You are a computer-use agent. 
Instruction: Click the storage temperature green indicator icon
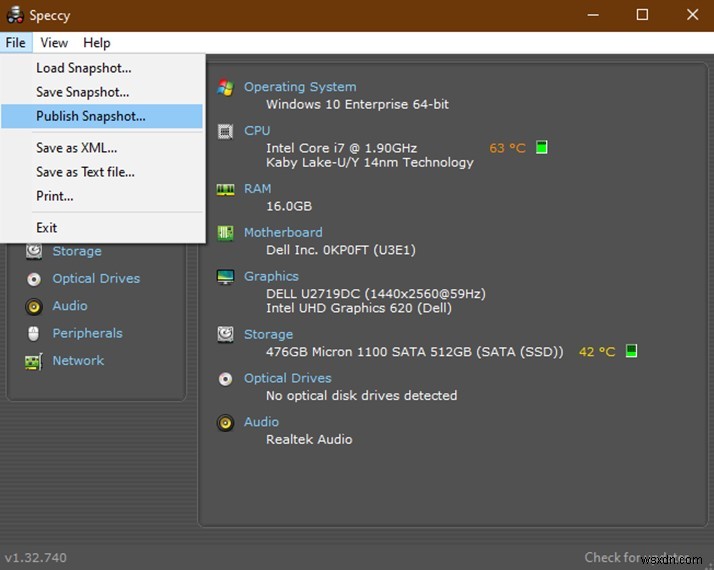point(631,351)
